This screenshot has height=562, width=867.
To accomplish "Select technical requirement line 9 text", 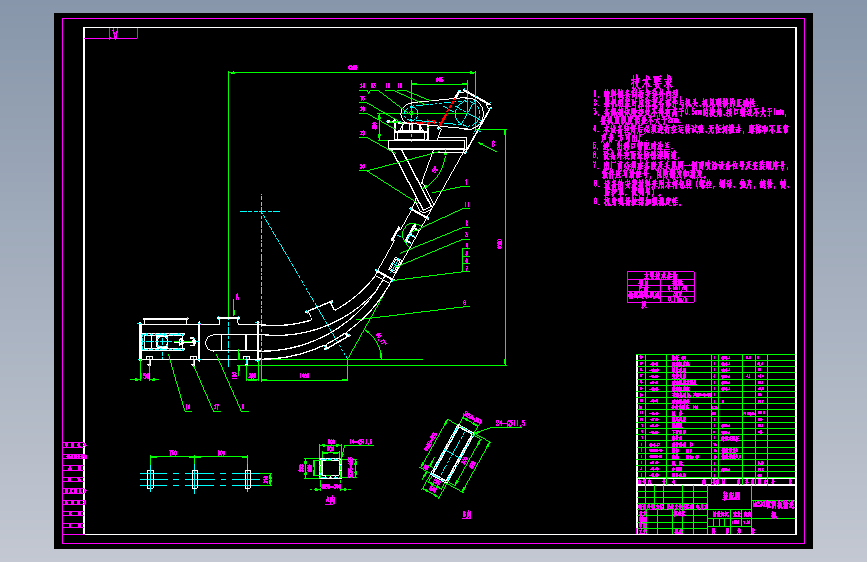I will click(x=638, y=202).
